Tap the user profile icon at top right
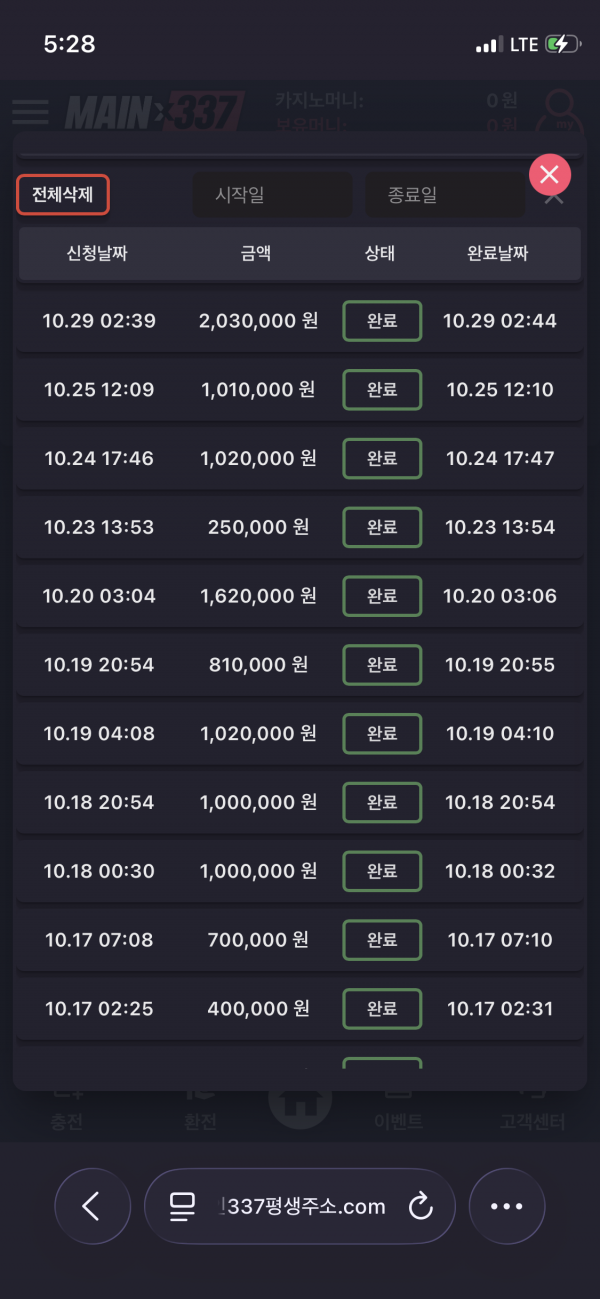The height and width of the screenshot is (1299, 600). point(564,112)
